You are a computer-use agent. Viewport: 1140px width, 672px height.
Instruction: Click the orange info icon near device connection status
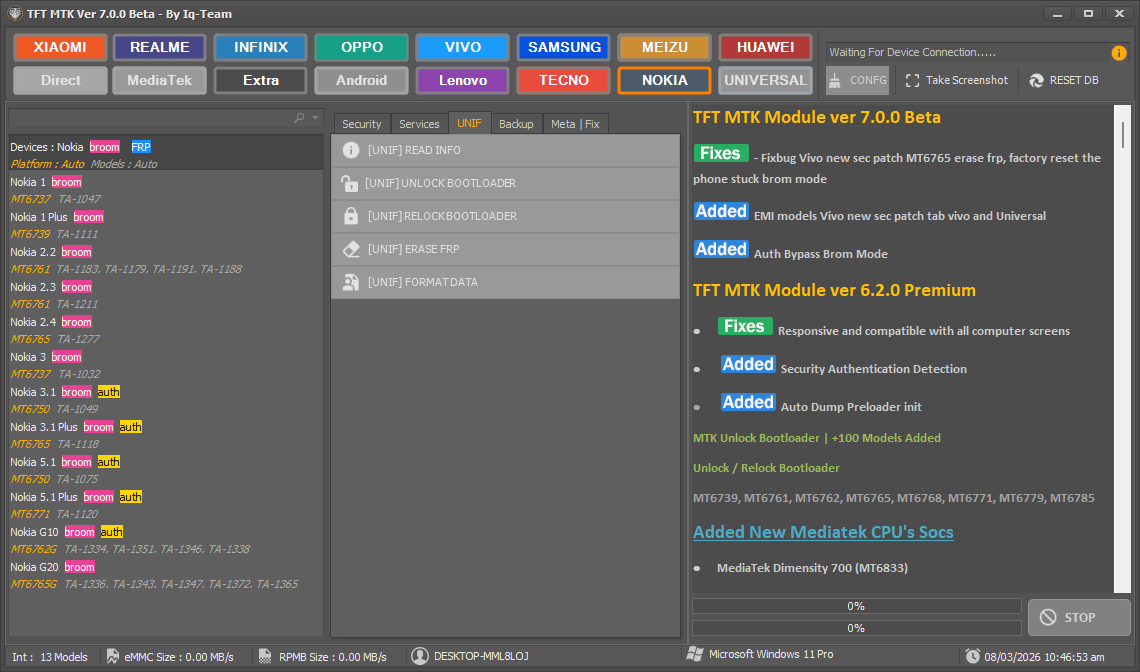(1117, 54)
